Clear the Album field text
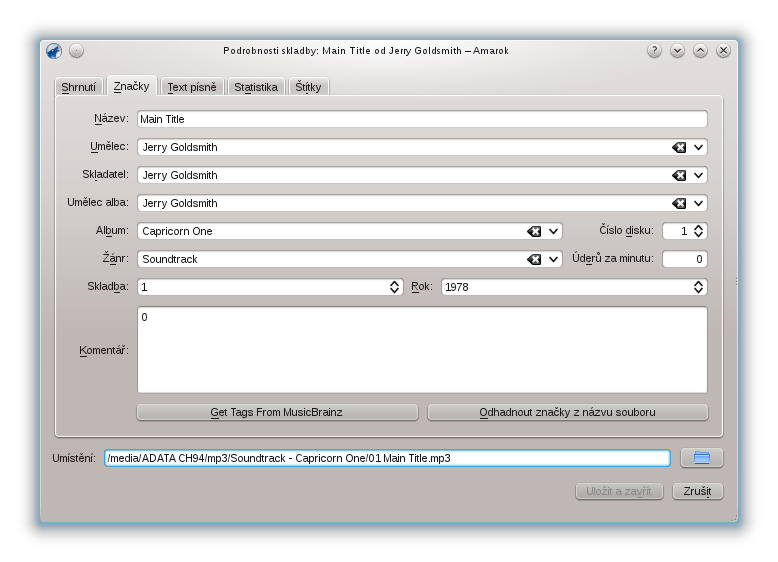The image size is (778, 562). click(534, 231)
